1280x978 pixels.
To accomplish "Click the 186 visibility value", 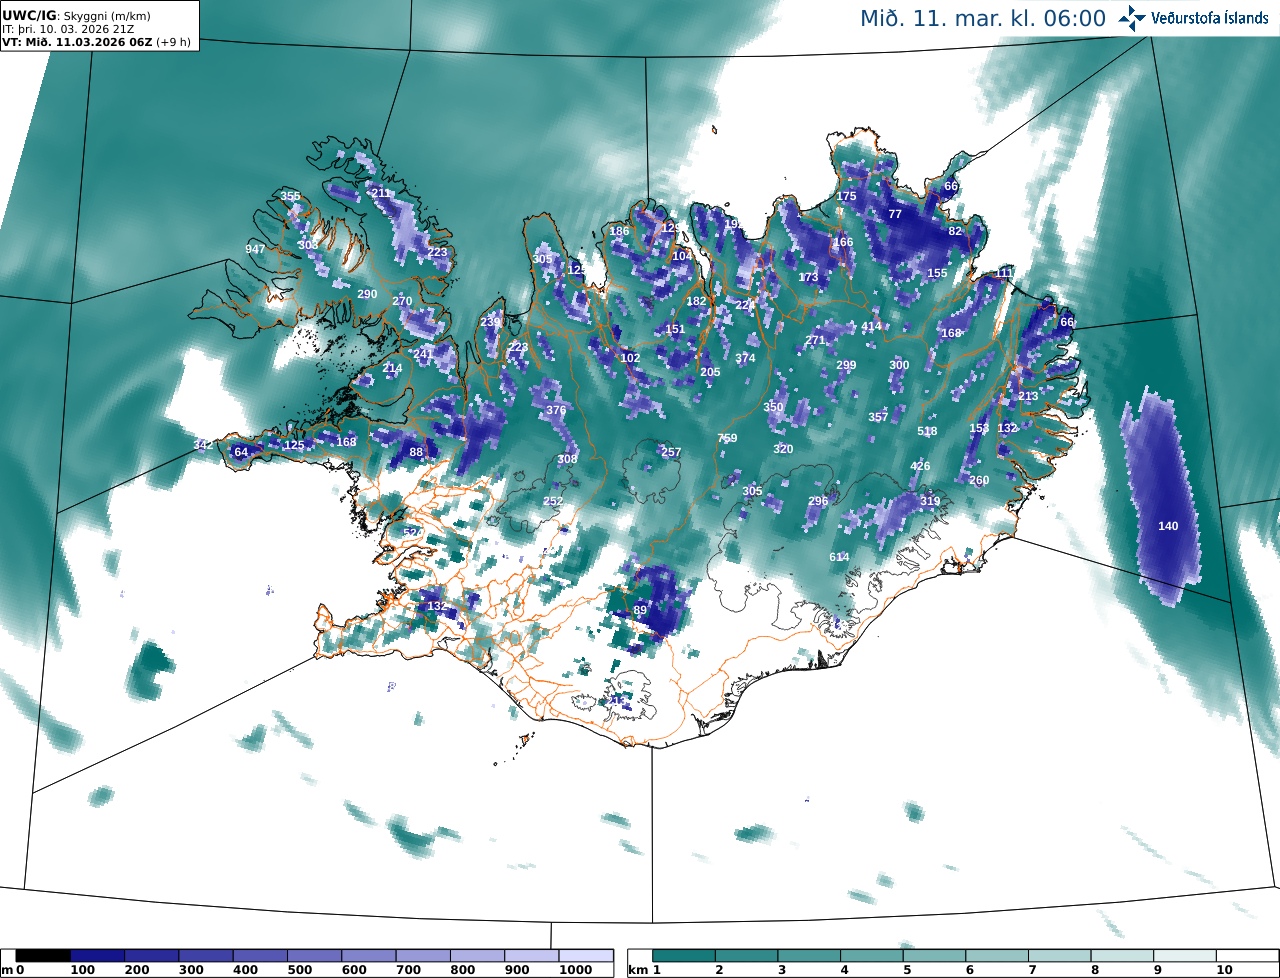I will pos(619,231).
